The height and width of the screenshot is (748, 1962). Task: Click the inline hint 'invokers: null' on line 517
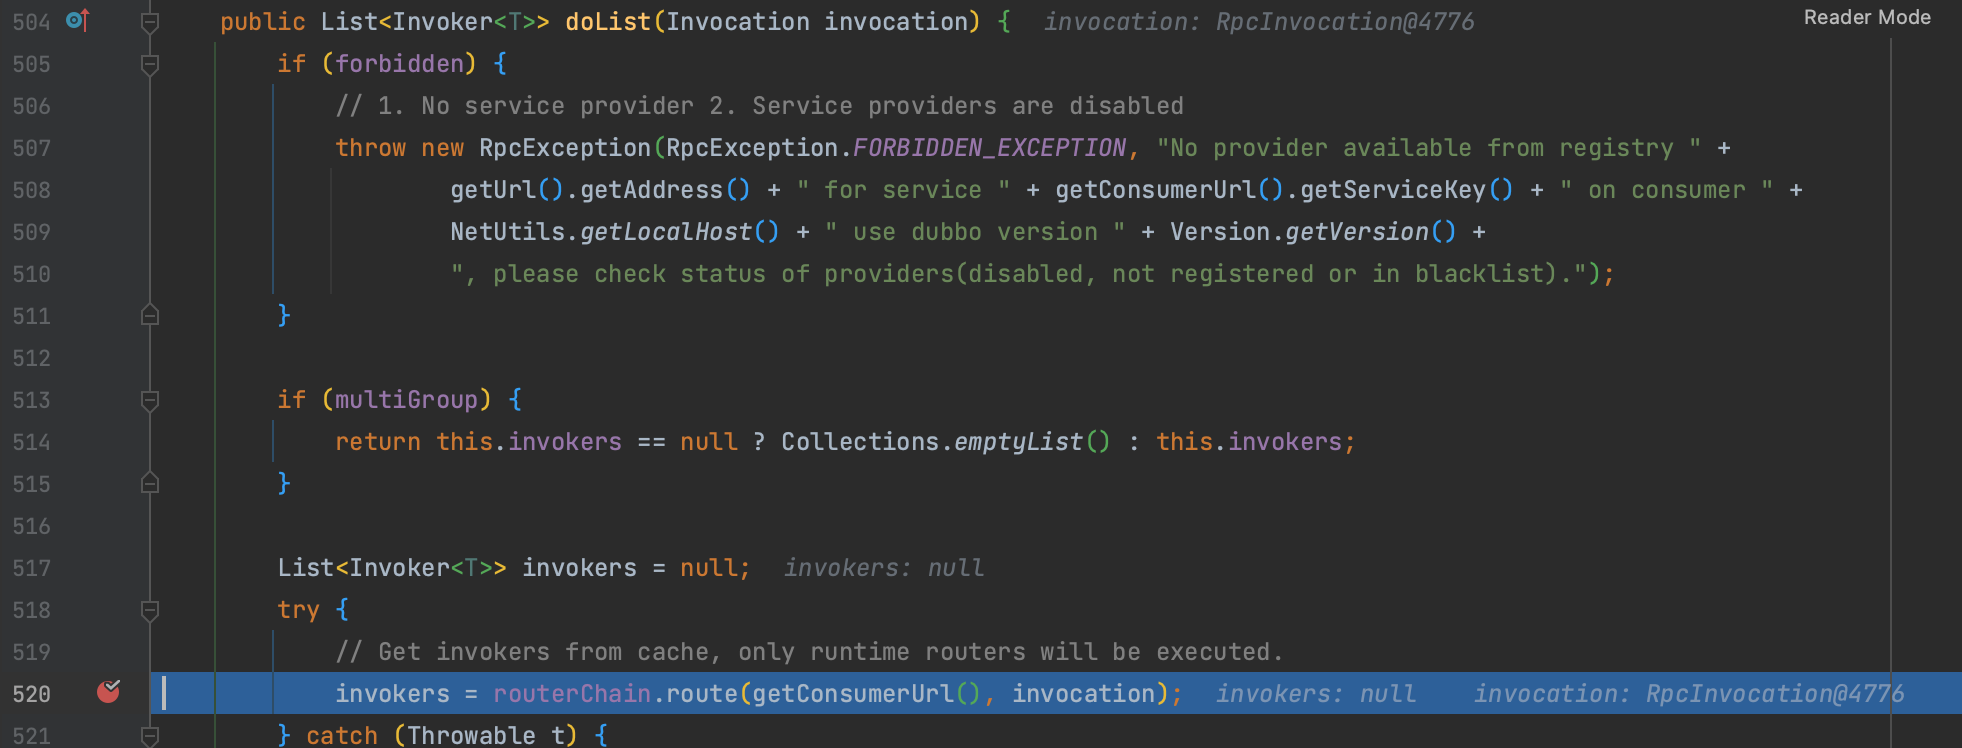(x=884, y=568)
